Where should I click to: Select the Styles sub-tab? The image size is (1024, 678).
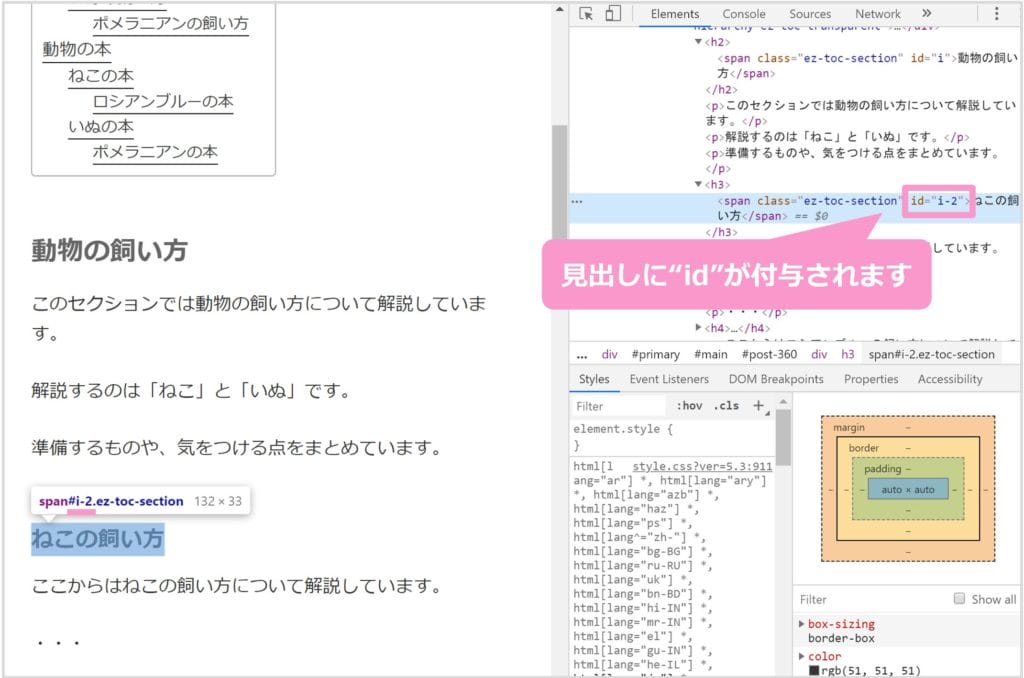tap(594, 379)
